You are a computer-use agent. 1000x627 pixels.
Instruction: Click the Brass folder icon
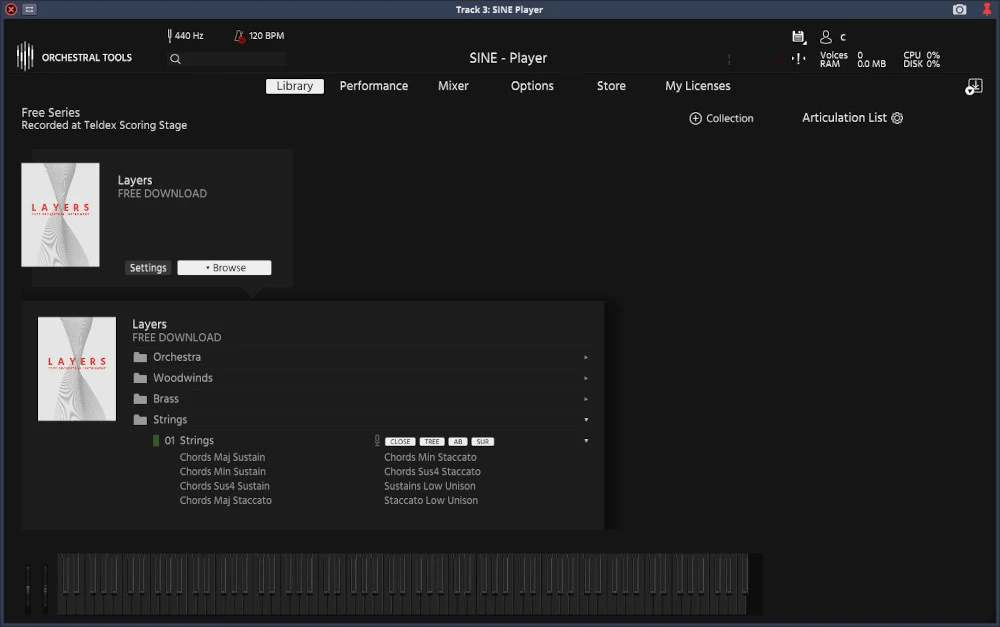pyautogui.click(x=140, y=399)
